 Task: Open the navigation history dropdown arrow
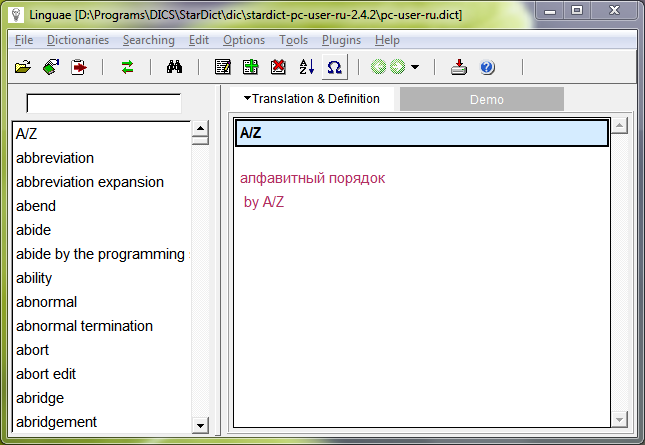[415, 68]
